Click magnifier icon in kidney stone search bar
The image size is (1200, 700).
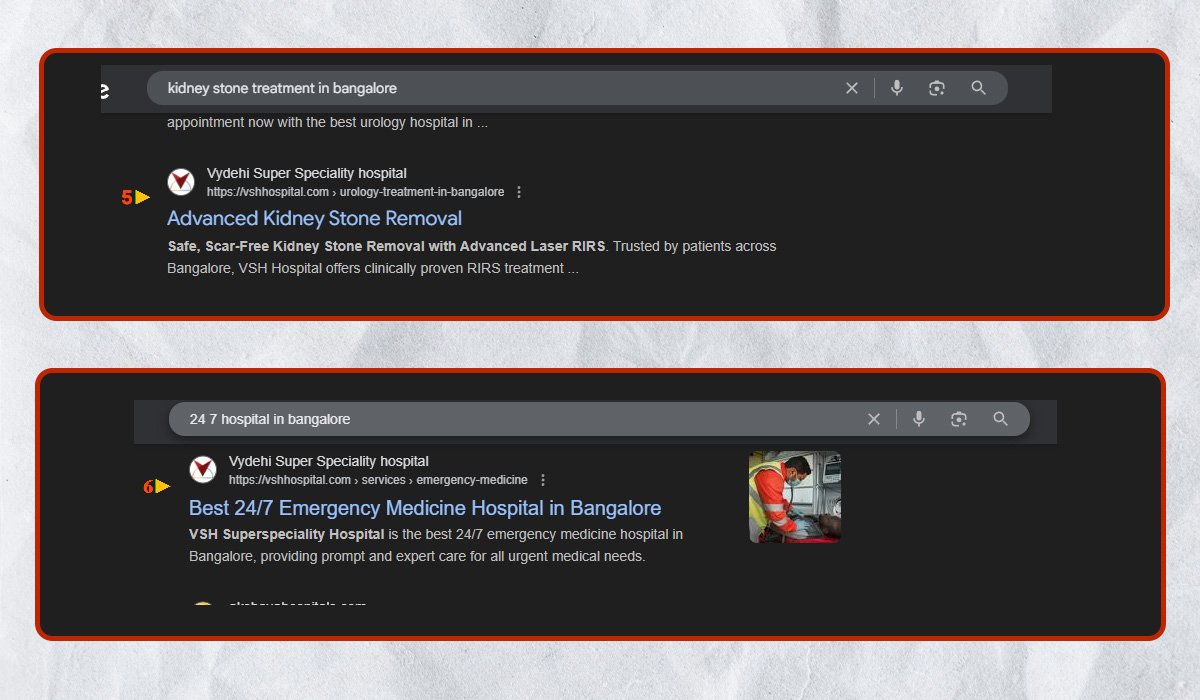click(x=979, y=88)
